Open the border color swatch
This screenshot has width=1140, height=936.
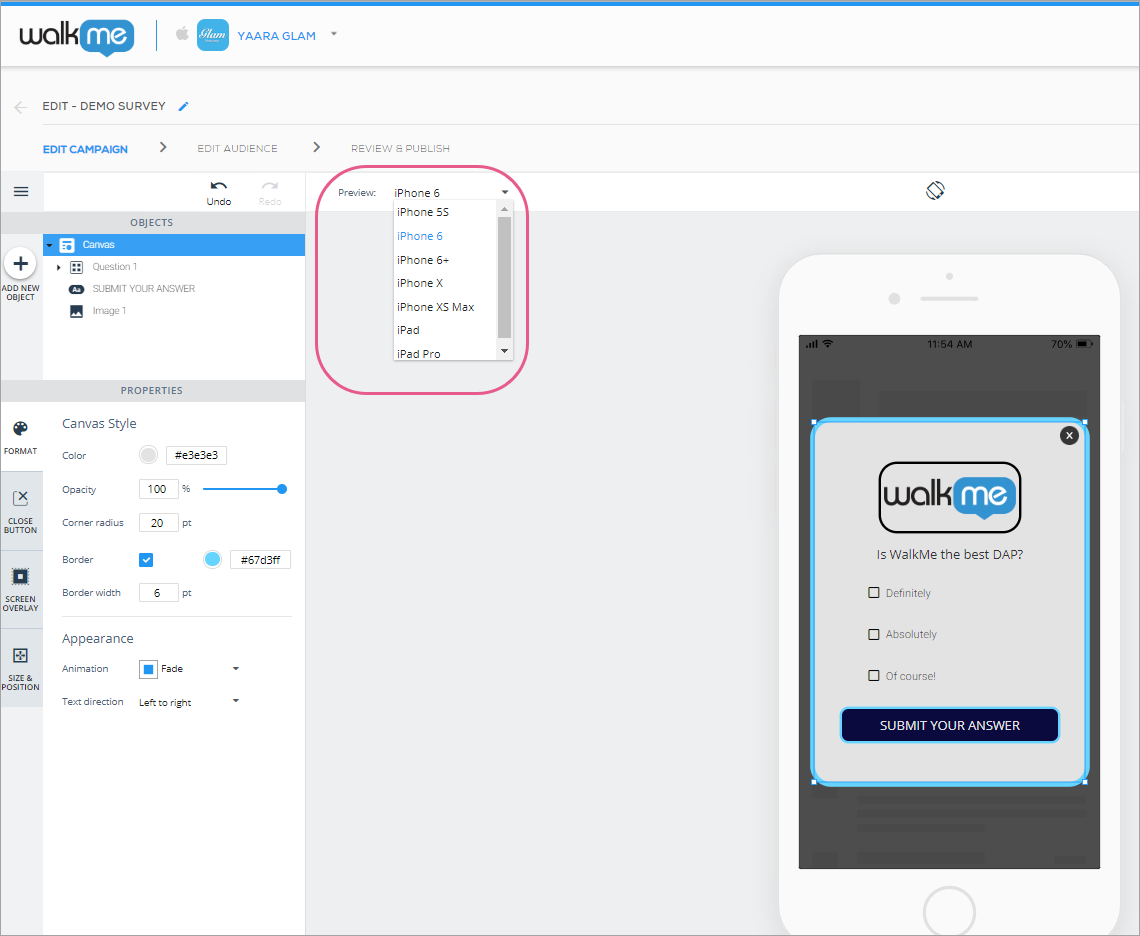212,559
